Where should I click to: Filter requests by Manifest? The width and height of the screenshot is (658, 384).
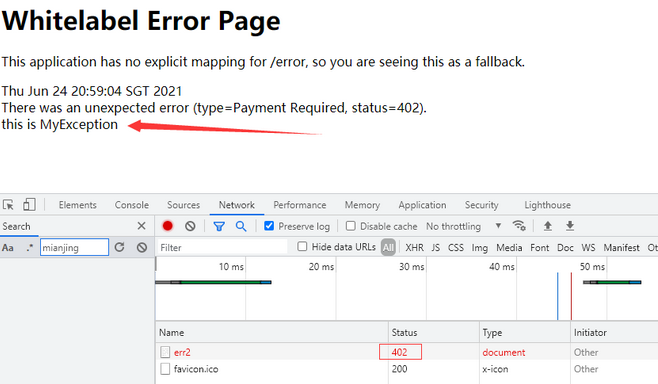click(x=621, y=248)
